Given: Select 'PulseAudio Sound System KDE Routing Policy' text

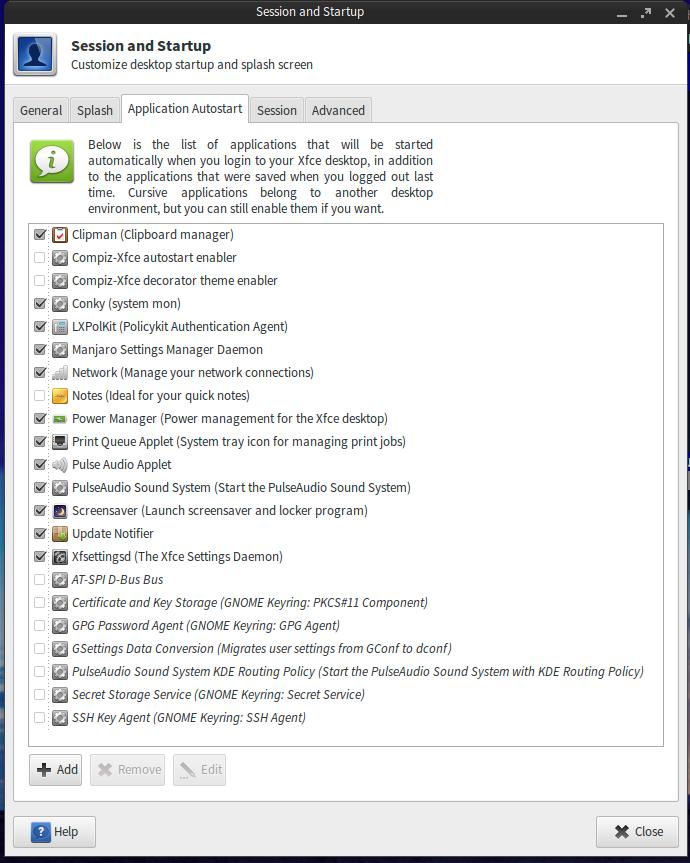Looking at the screenshot, I should point(358,671).
